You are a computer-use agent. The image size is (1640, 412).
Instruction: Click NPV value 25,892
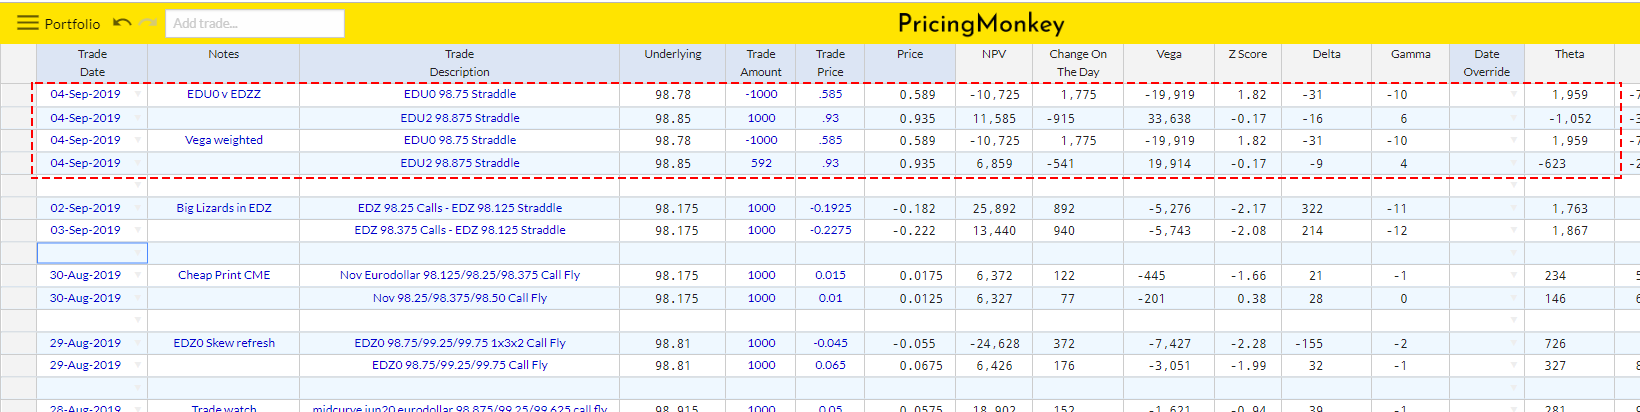pos(994,208)
